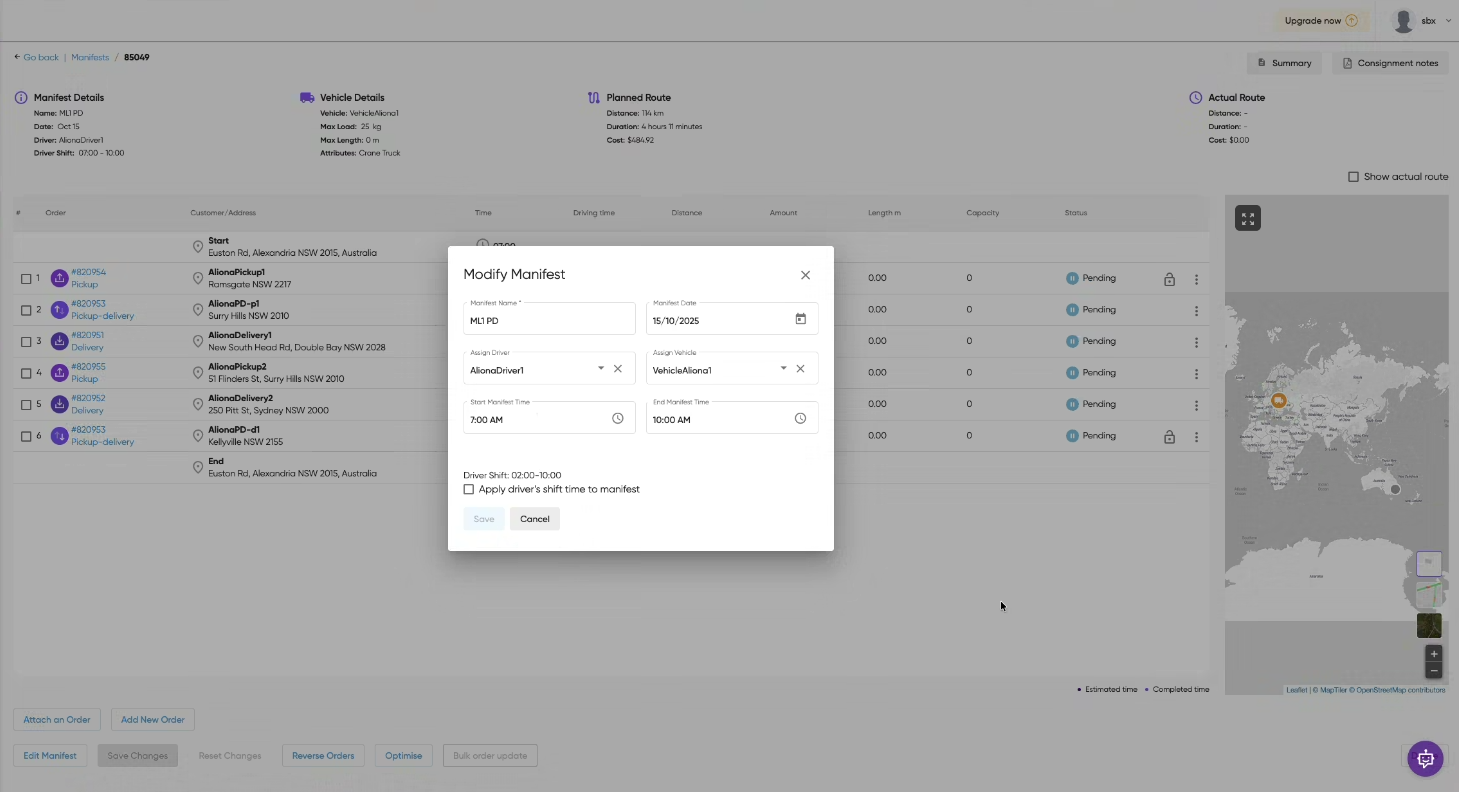Open the Summary tab
Image resolution: width=1459 pixels, height=792 pixels.
click(1284, 63)
